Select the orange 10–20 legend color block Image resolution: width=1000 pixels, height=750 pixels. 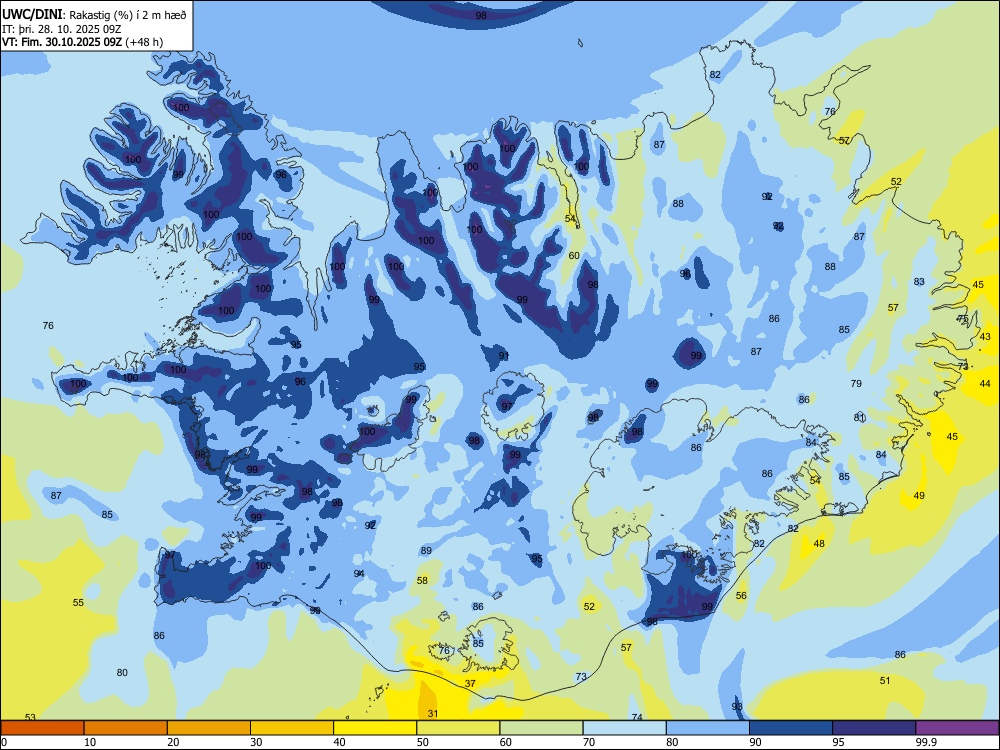pos(126,728)
